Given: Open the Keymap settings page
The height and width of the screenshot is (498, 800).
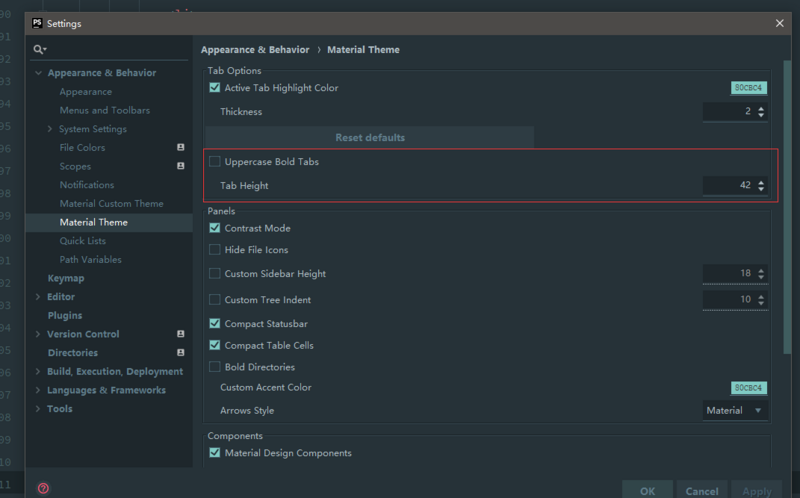Looking at the screenshot, I should 66,278.
